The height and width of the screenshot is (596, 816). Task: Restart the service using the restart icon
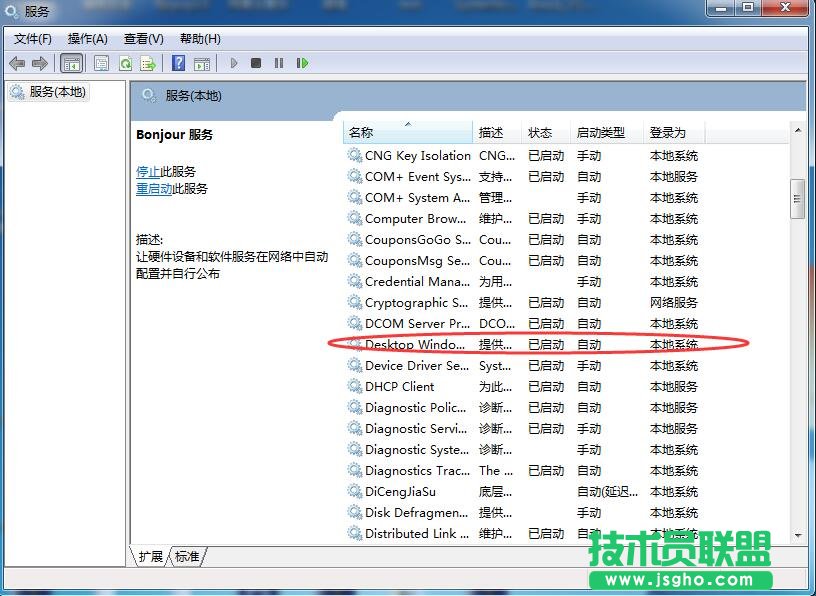[303, 63]
